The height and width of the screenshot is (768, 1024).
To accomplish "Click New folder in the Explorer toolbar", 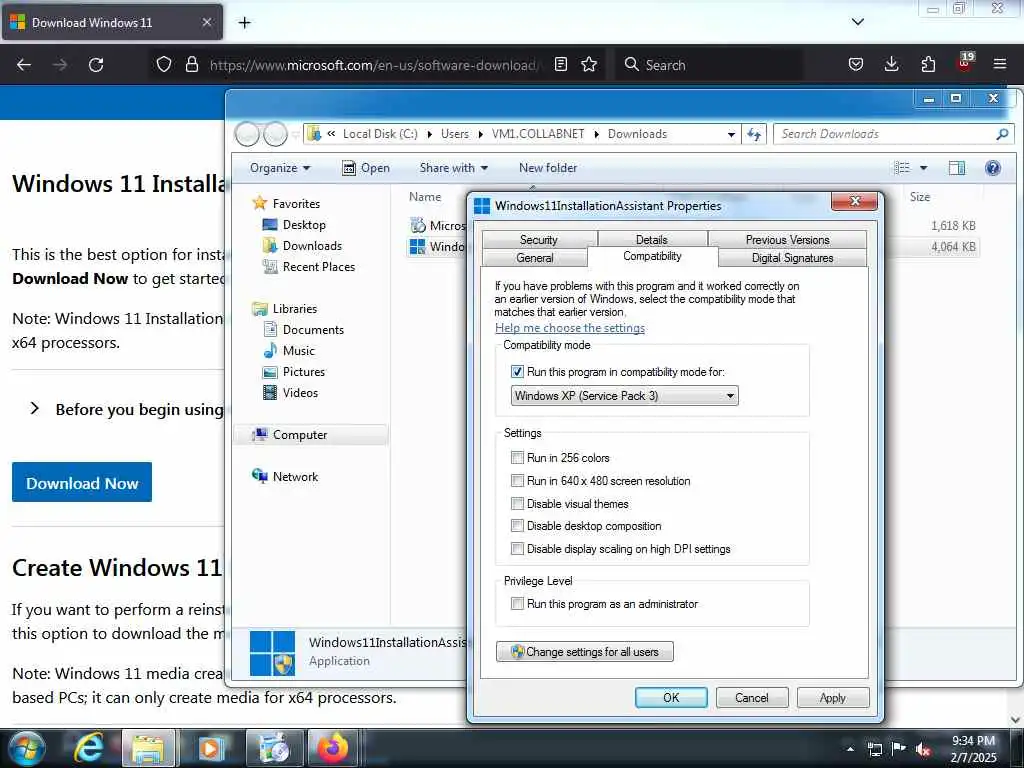I will coord(548,168).
